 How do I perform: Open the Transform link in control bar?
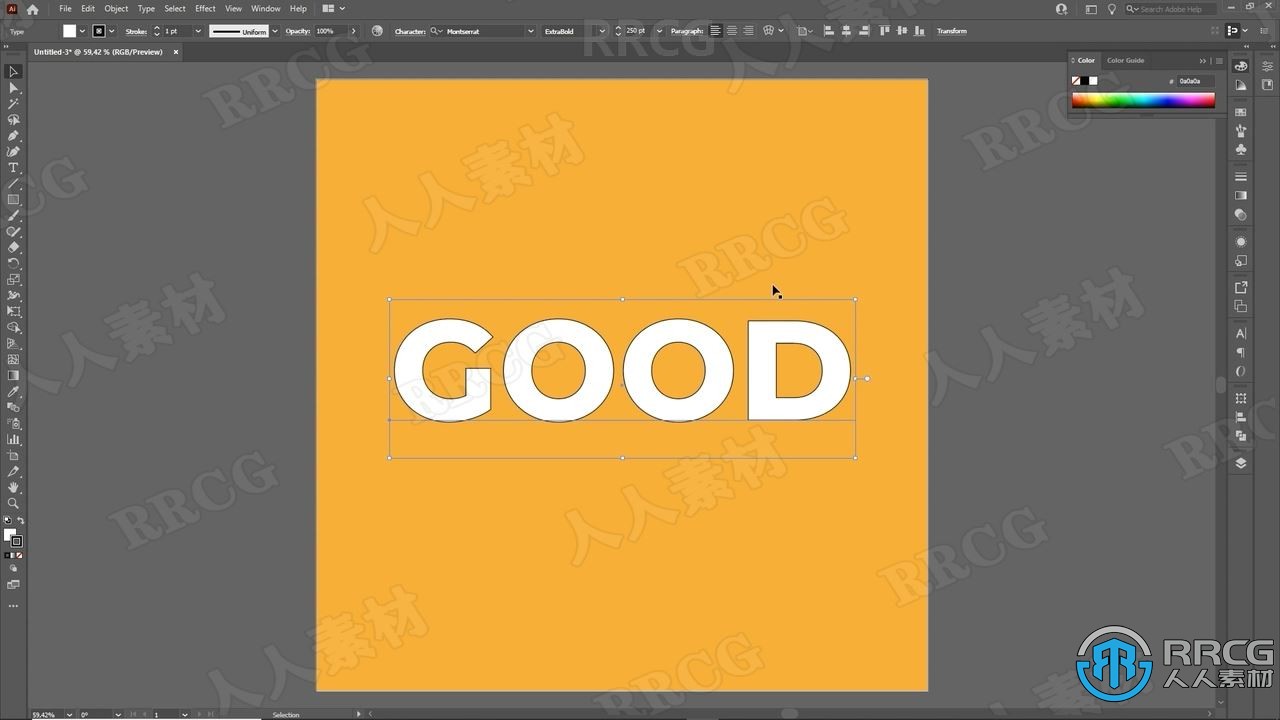pos(951,31)
